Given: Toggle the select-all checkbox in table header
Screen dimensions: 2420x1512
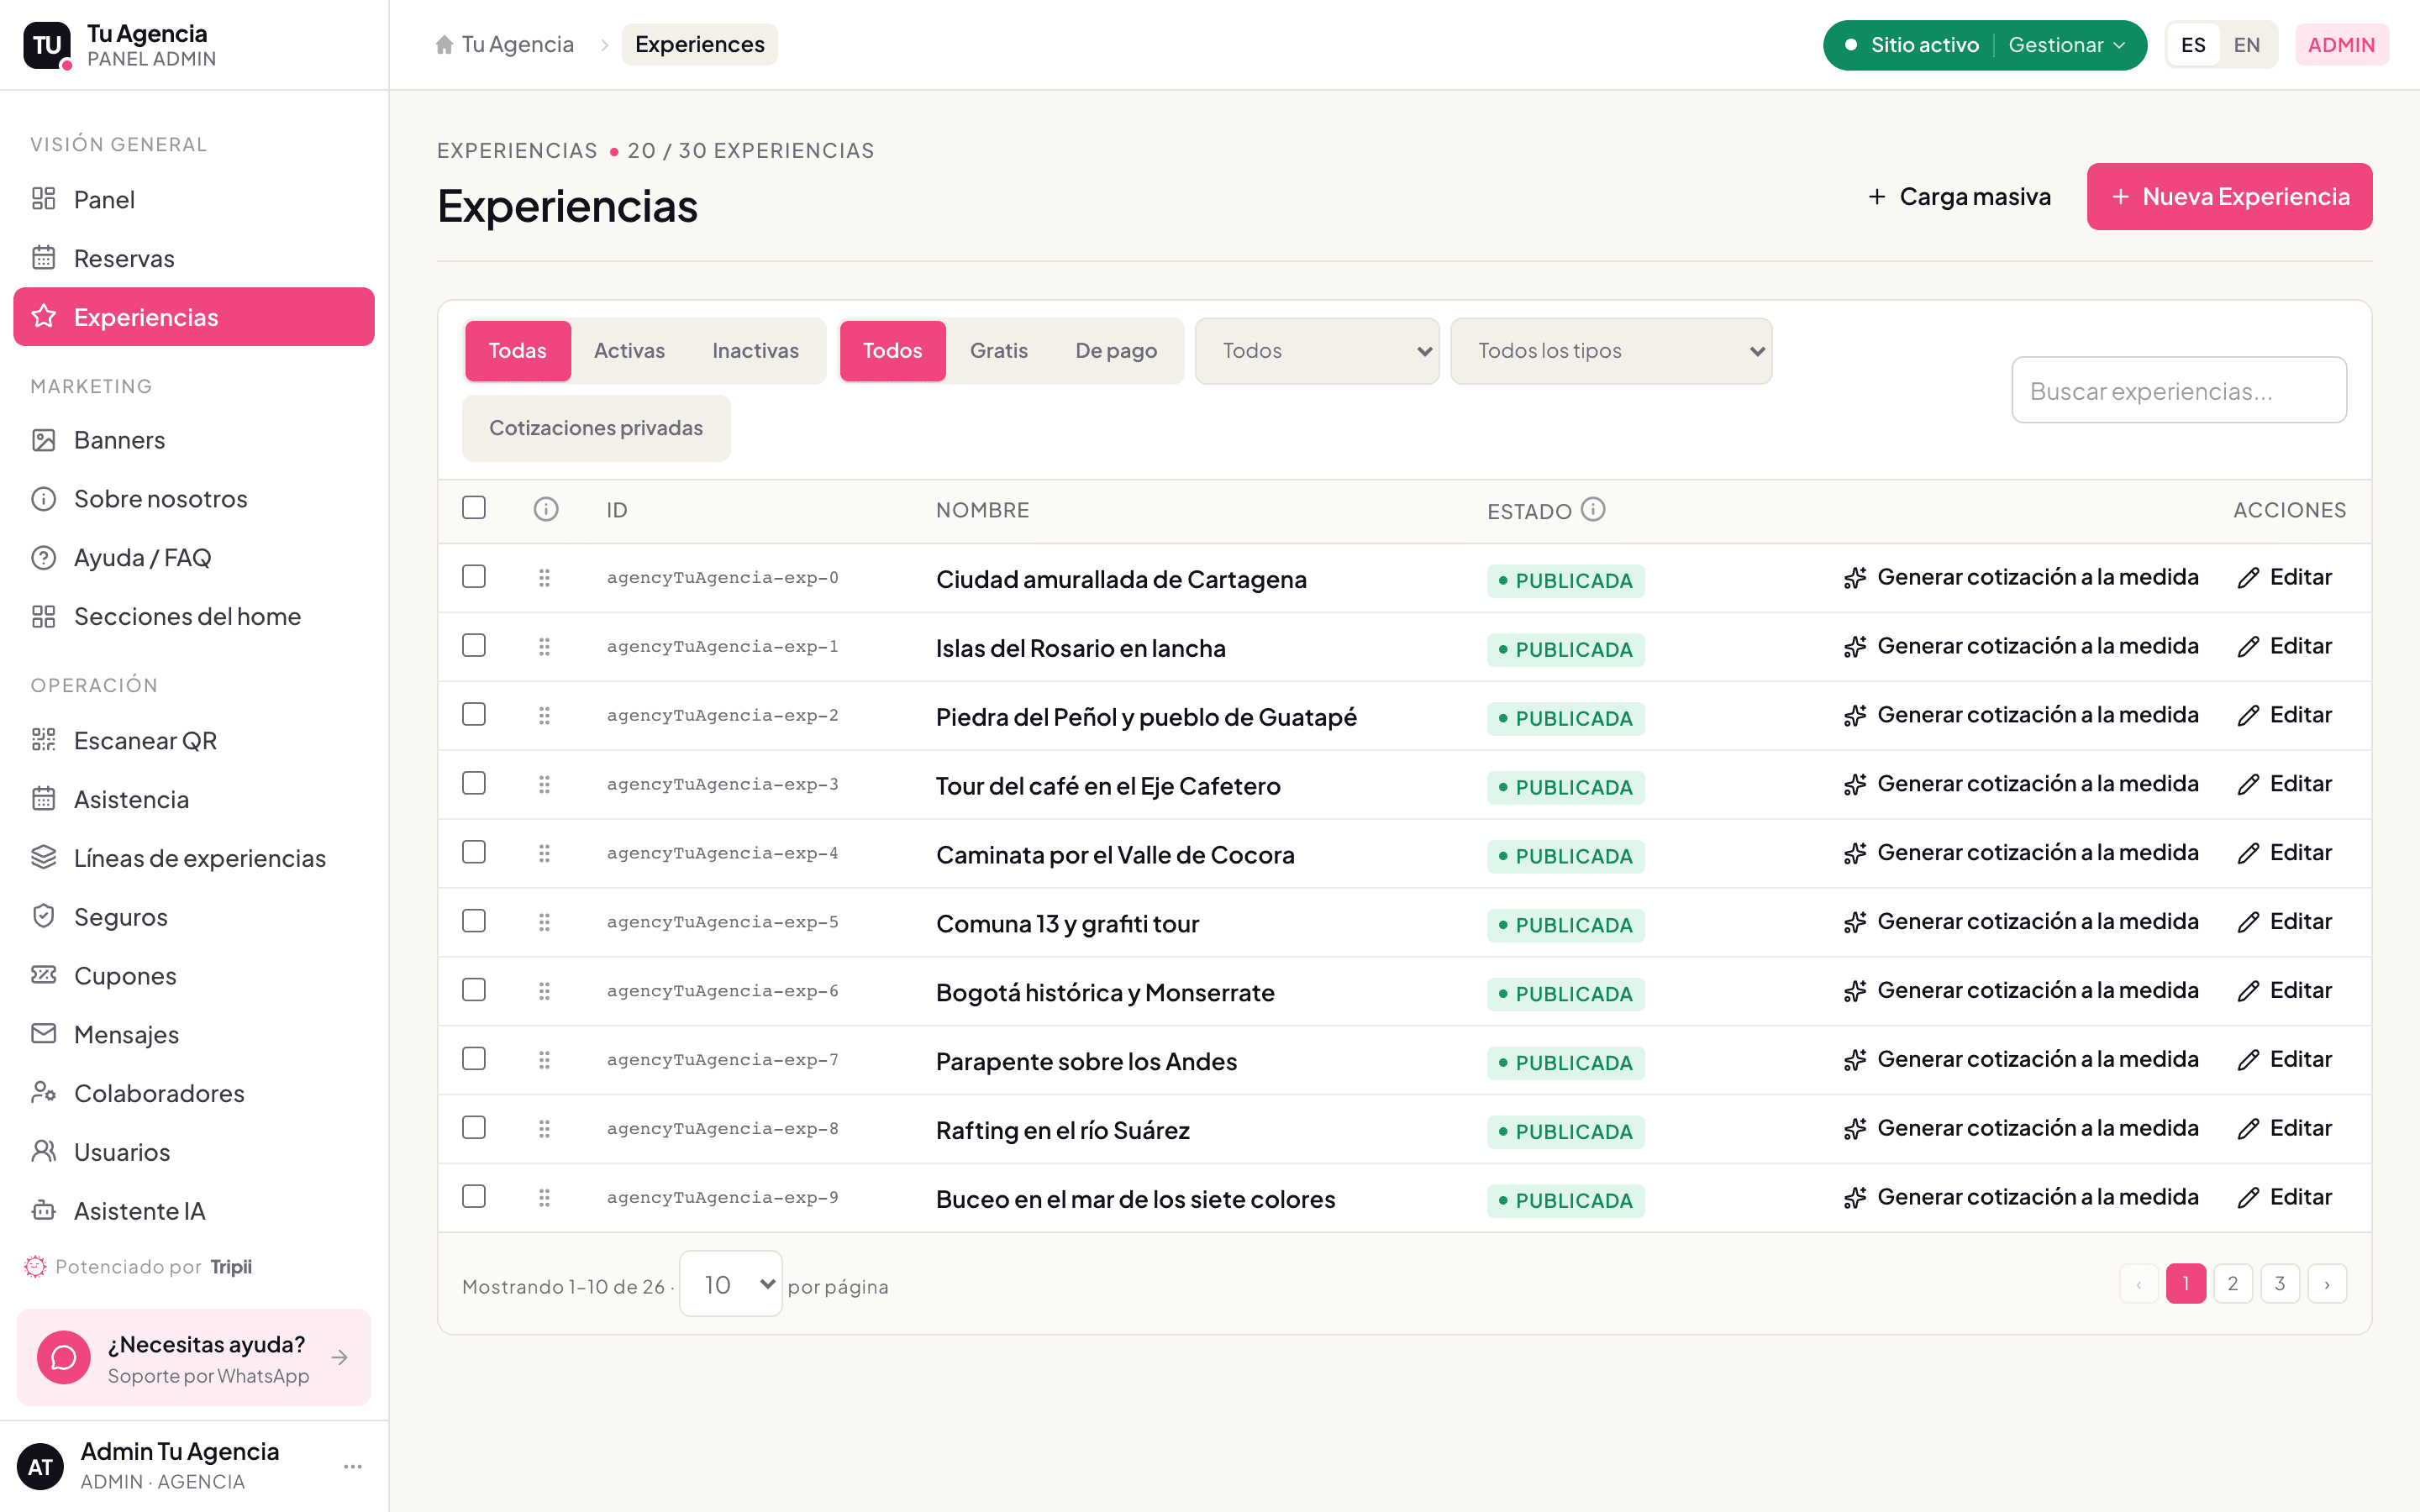Looking at the screenshot, I should 474,508.
